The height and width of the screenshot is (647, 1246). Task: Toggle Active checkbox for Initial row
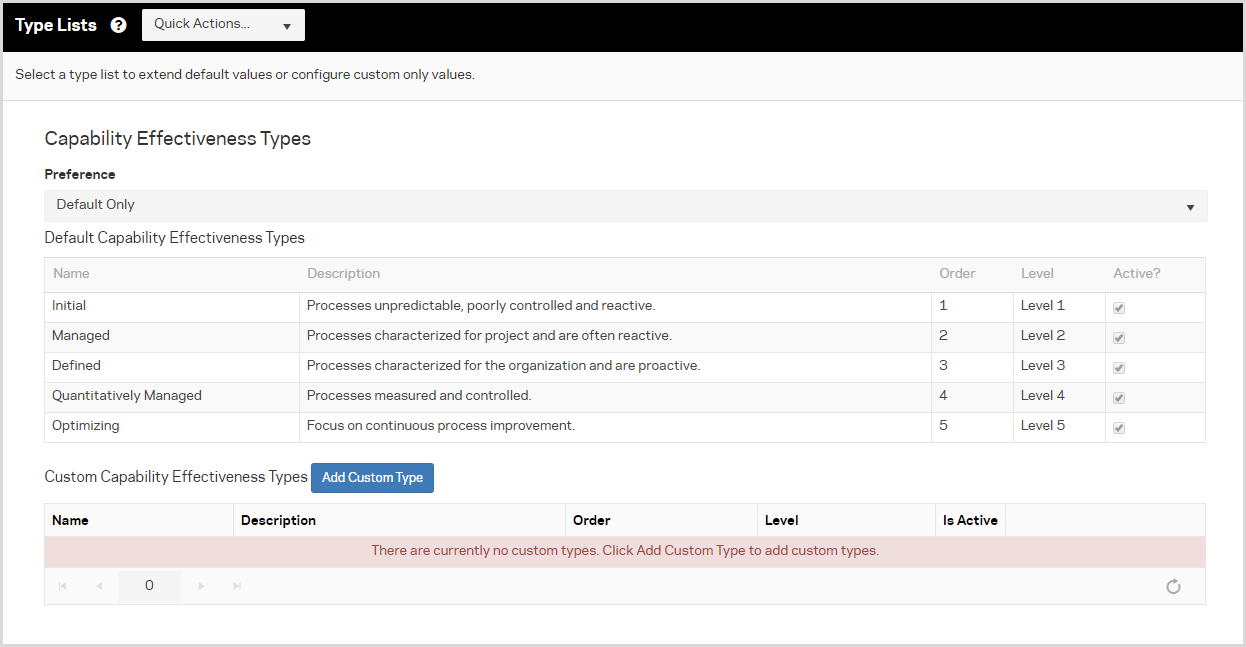1119,308
